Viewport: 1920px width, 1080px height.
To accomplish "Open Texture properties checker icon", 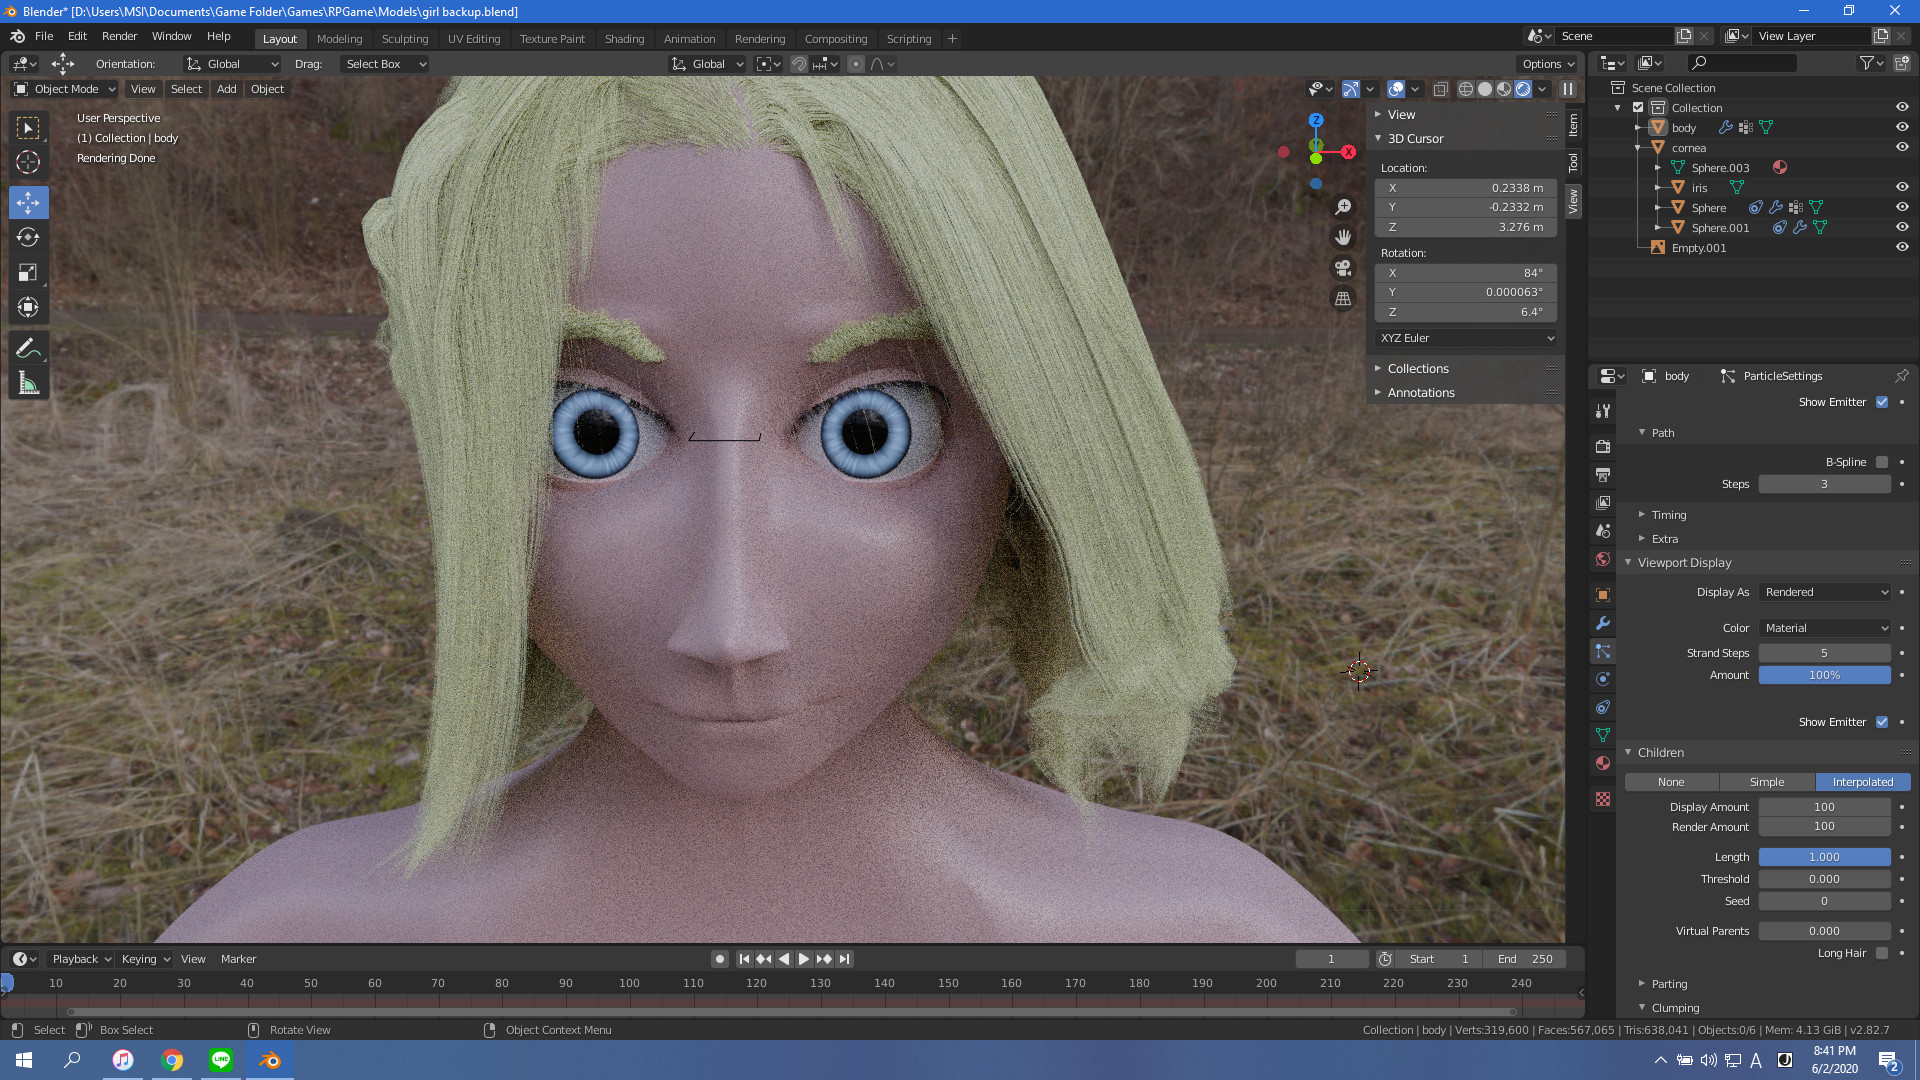I will coord(1603,799).
